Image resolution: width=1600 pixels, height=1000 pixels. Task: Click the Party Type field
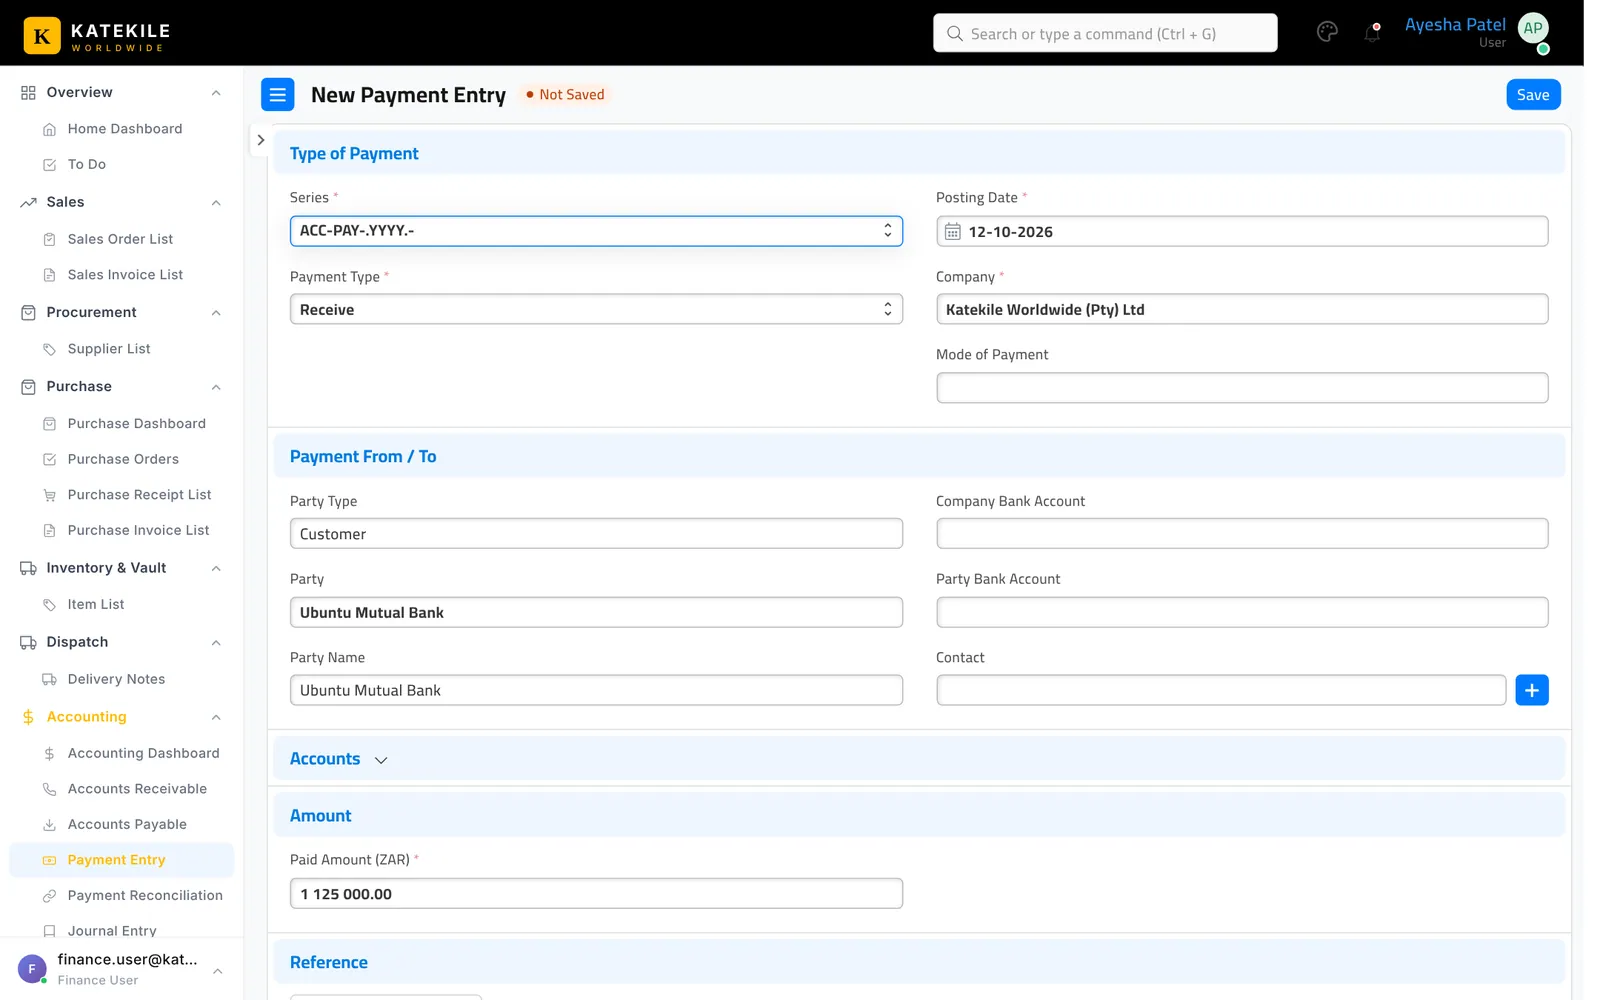pos(596,533)
